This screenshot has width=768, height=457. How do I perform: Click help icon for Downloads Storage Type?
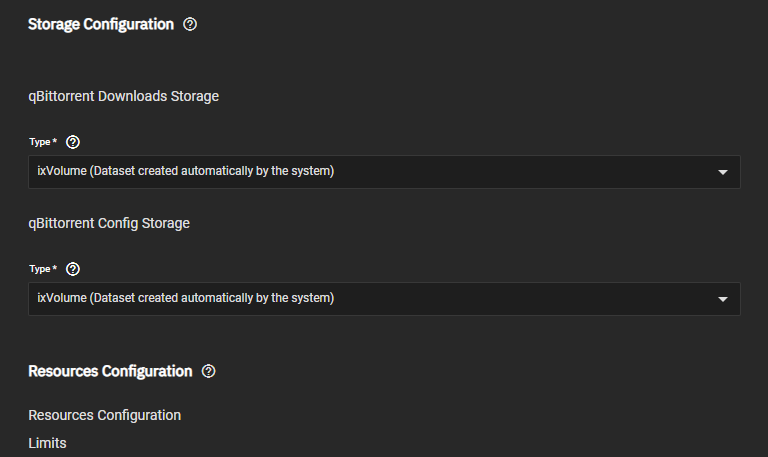[x=72, y=142]
